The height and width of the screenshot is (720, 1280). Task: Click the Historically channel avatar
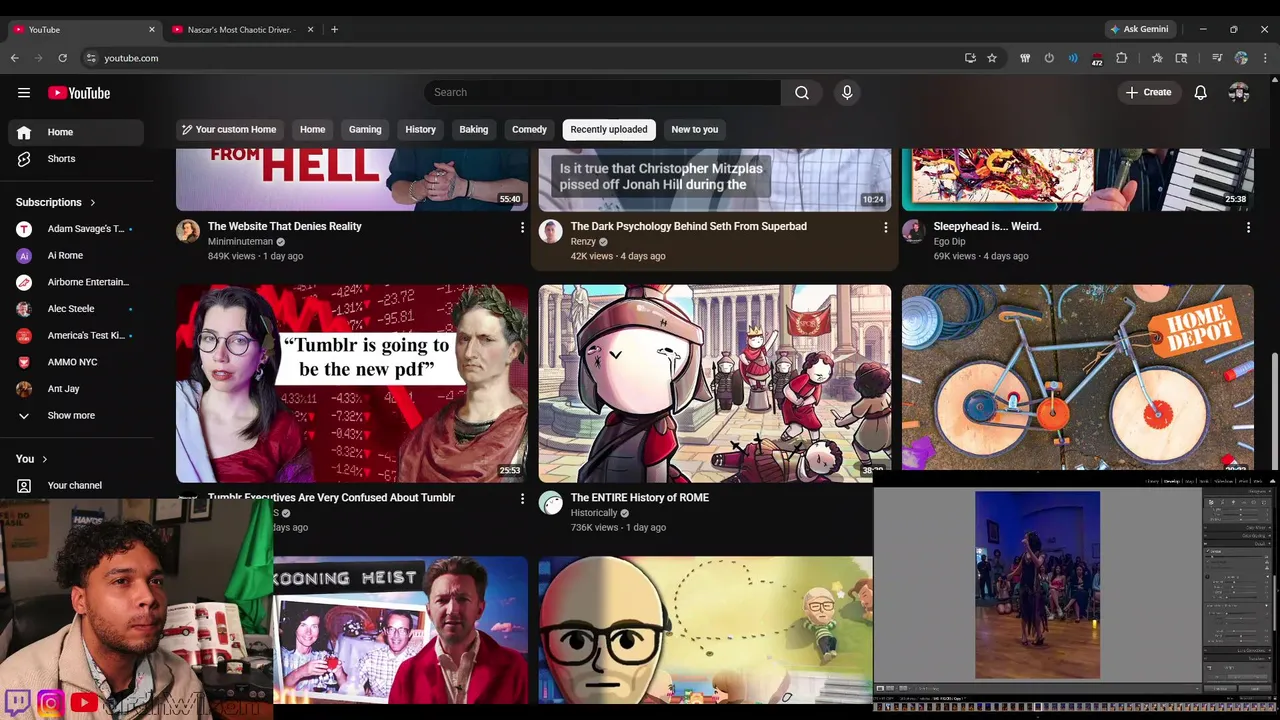click(x=551, y=503)
